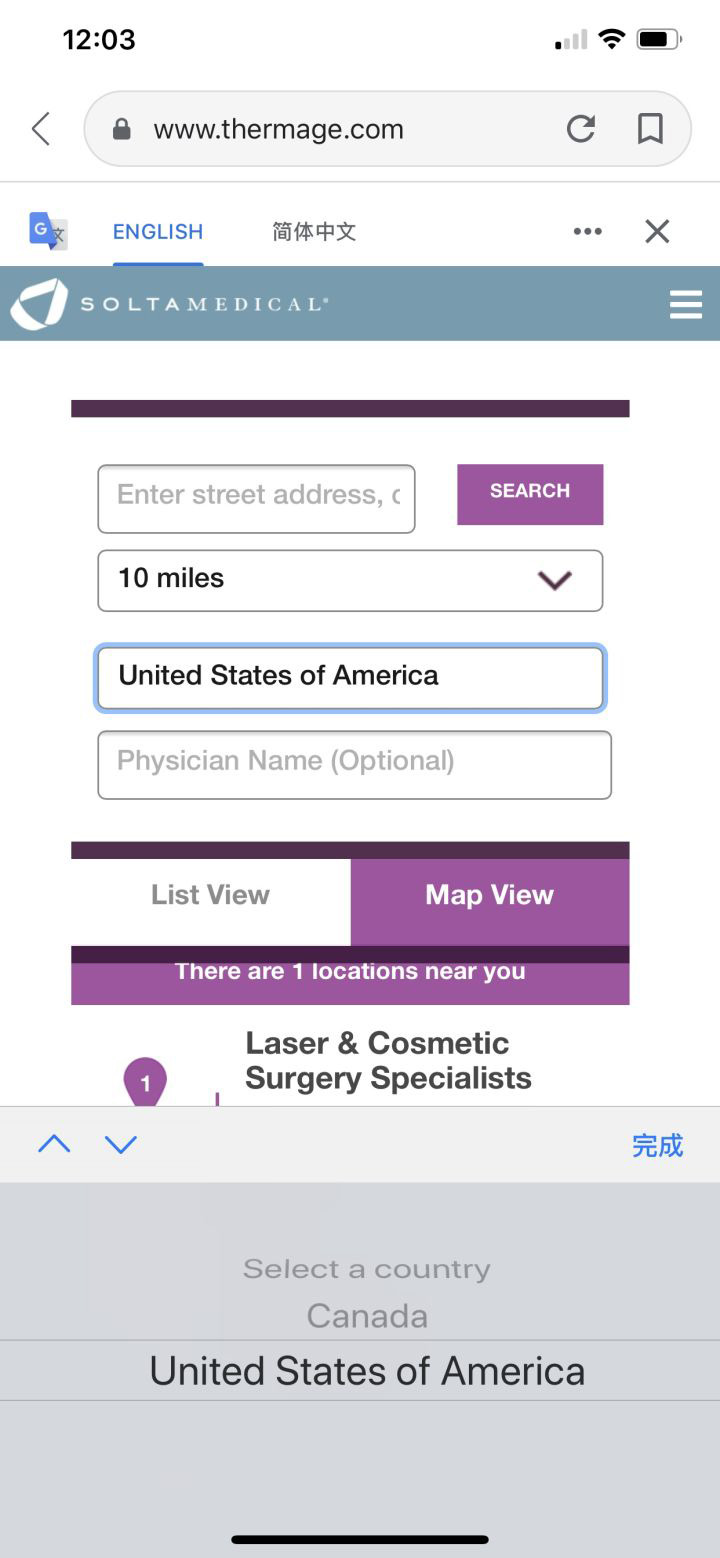Tap the Solta Medical logo

point(170,304)
